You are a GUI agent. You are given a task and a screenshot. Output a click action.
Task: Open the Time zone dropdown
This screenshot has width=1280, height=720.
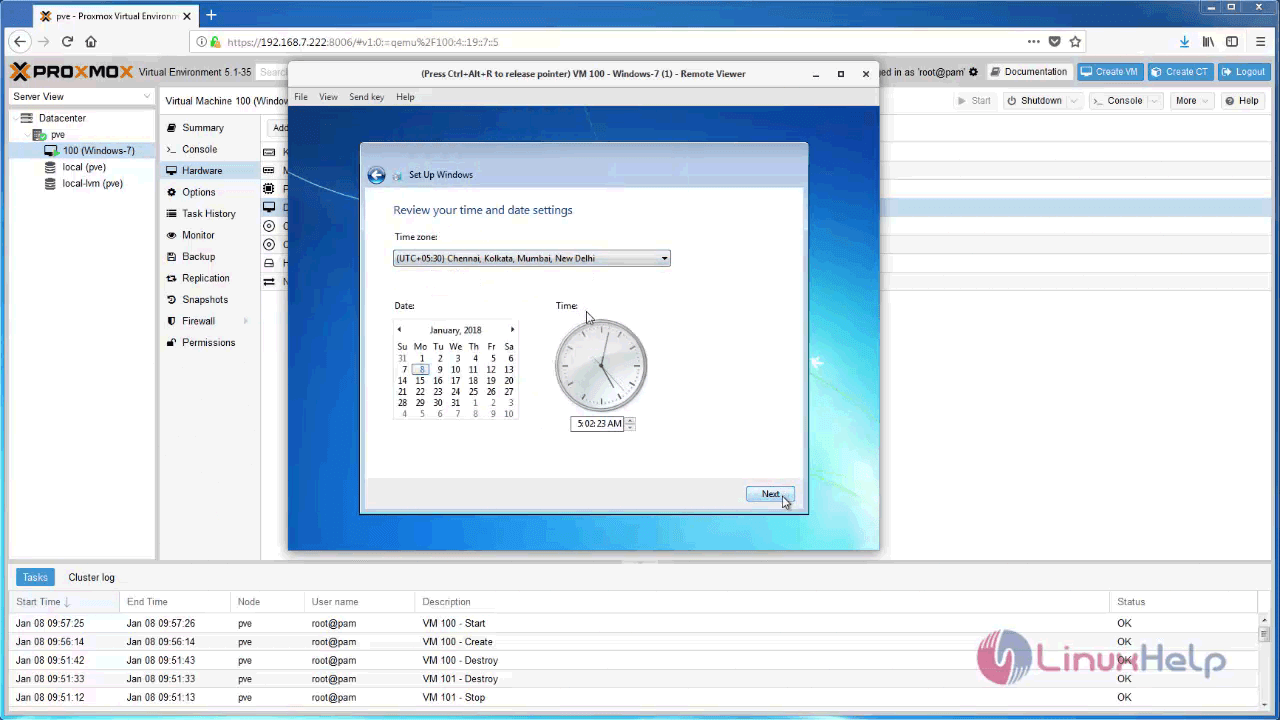pos(532,258)
